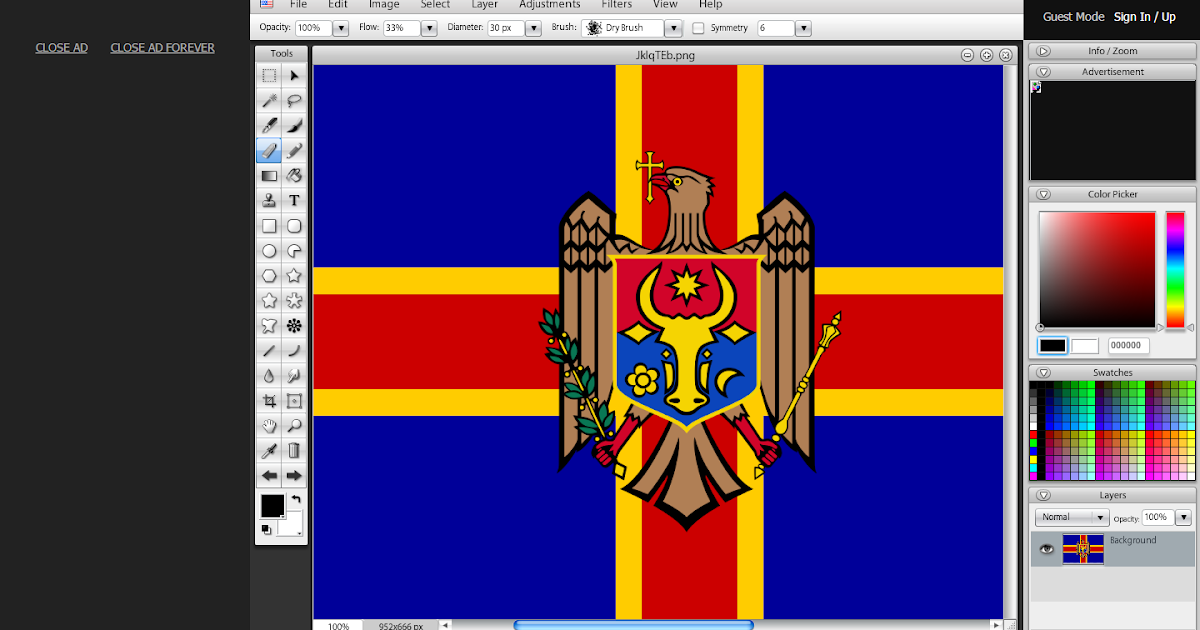This screenshot has width=1200, height=630.
Task: Select the Rounded Rectangle shape tool
Action: 294,226
